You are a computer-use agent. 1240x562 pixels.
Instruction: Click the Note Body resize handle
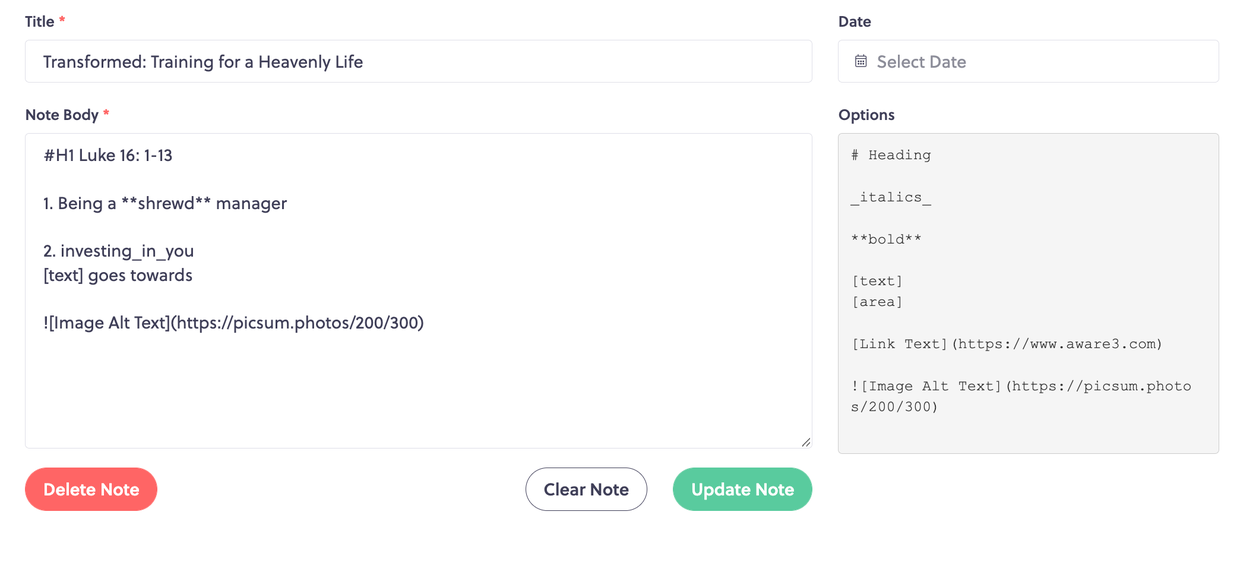point(806,442)
